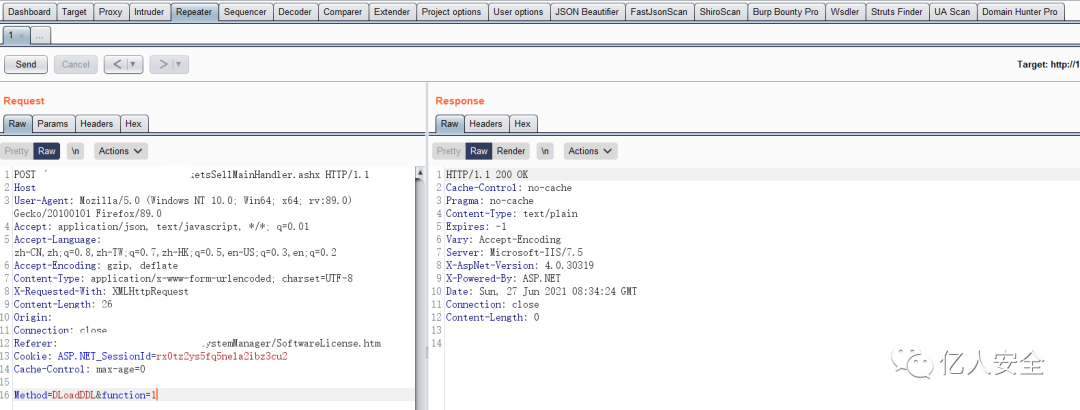This screenshot has width=1080, height=410.
Task: Open the Response Headers tab
Action: 486,123
